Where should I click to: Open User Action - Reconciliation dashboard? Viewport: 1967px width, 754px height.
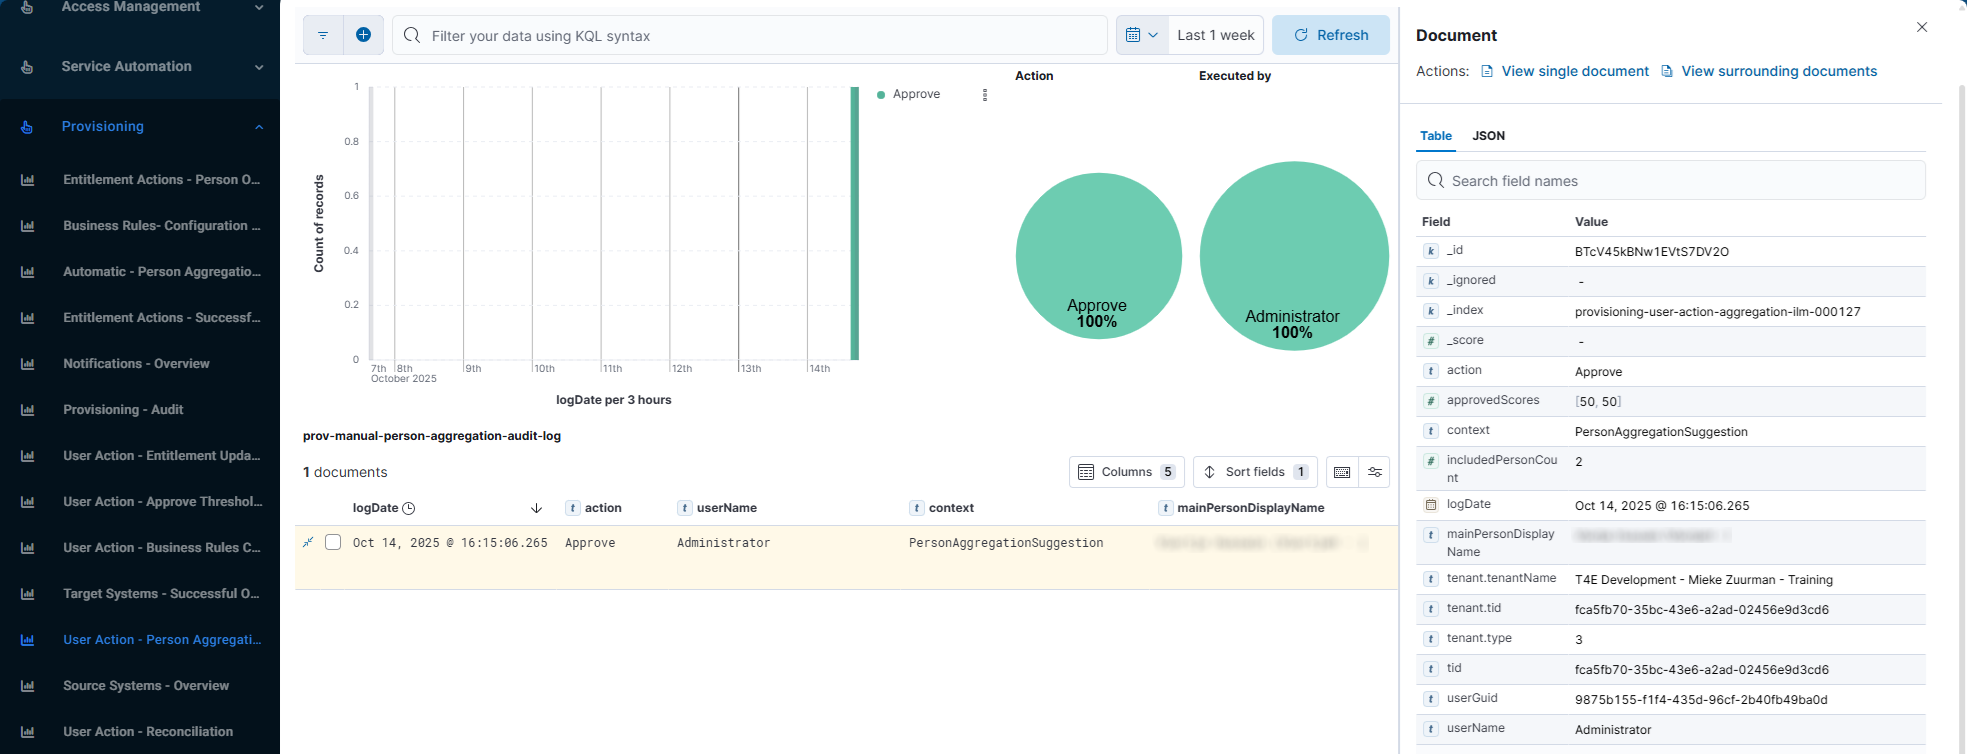coord(148,732)
